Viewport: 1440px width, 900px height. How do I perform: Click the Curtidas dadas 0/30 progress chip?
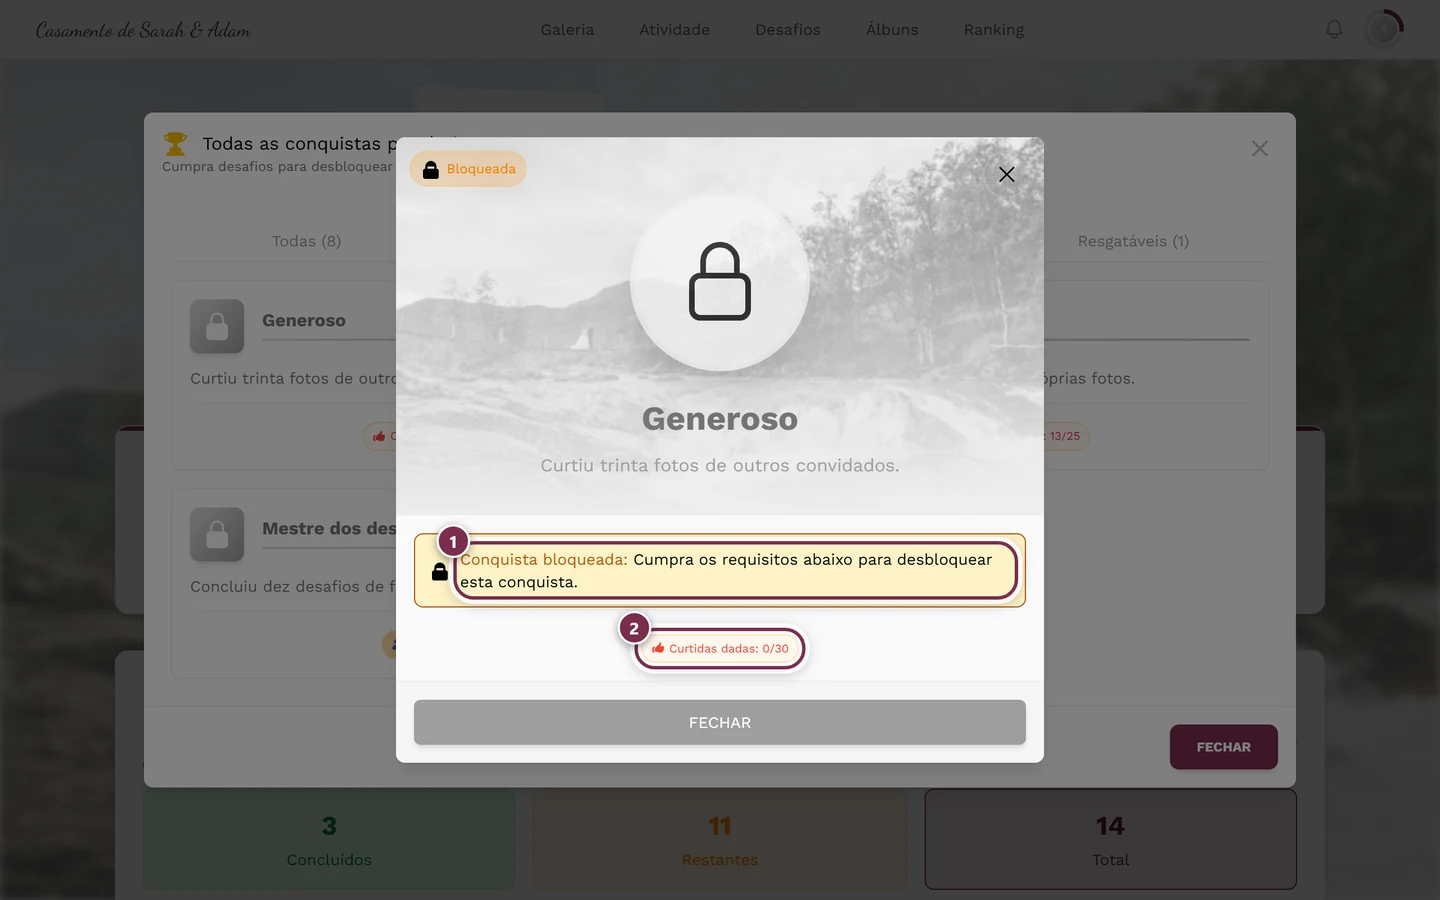pyautogui.click(x=720, y=648)
